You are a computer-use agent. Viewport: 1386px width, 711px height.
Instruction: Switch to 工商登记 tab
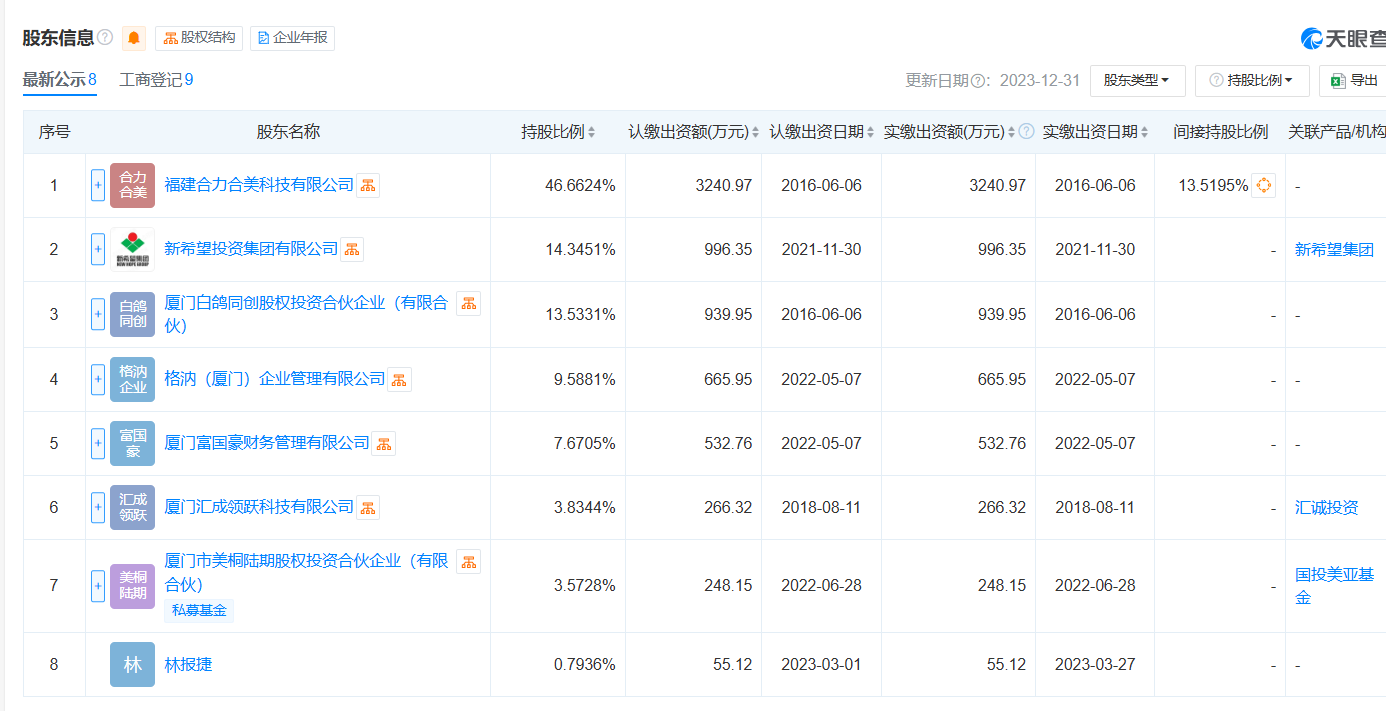[156, 80]
